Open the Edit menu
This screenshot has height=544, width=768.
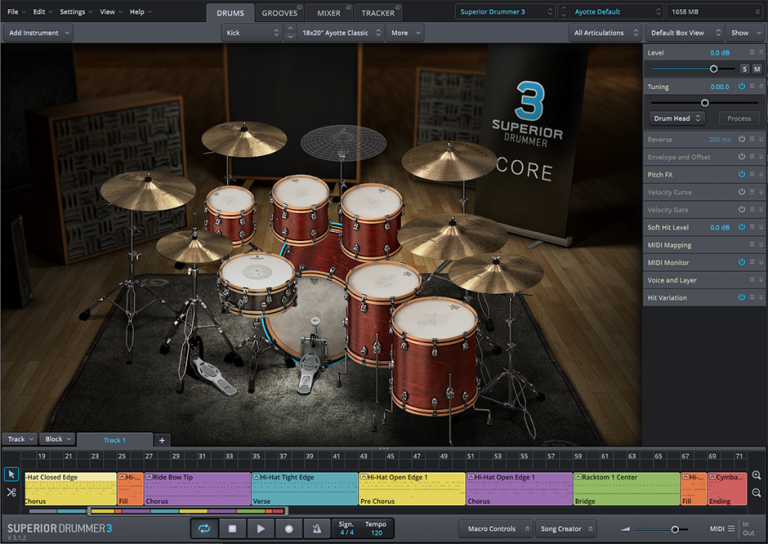click(43, 11)
